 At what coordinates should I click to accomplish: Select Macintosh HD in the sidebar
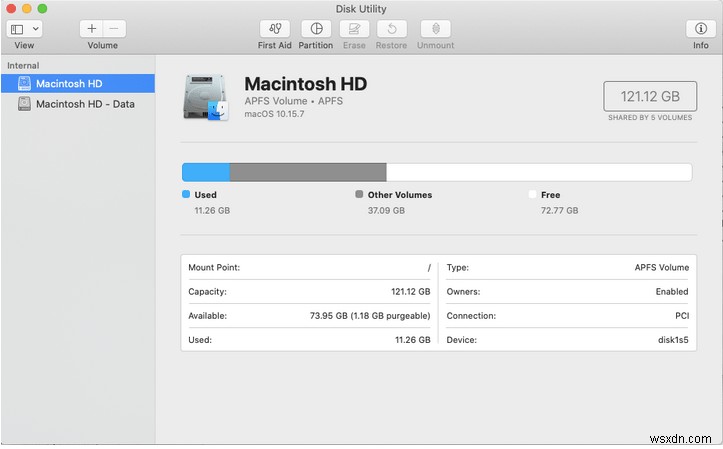click(x=78, y=83)
